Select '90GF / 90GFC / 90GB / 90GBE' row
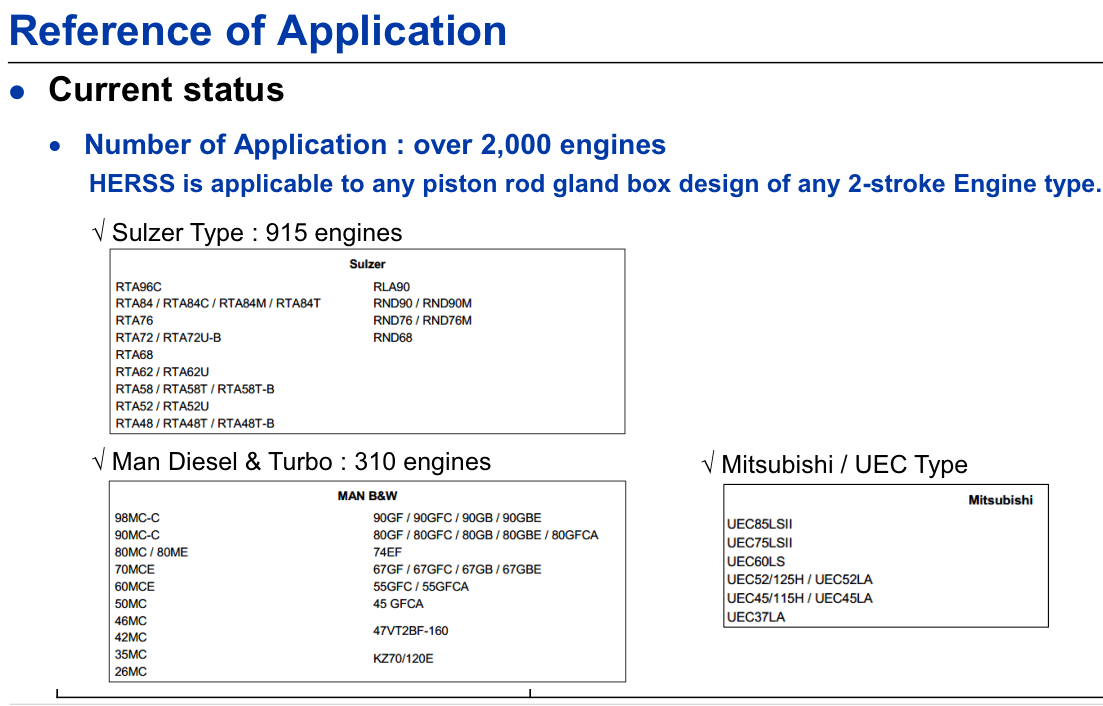1103x706 pixels. (457, 518)
